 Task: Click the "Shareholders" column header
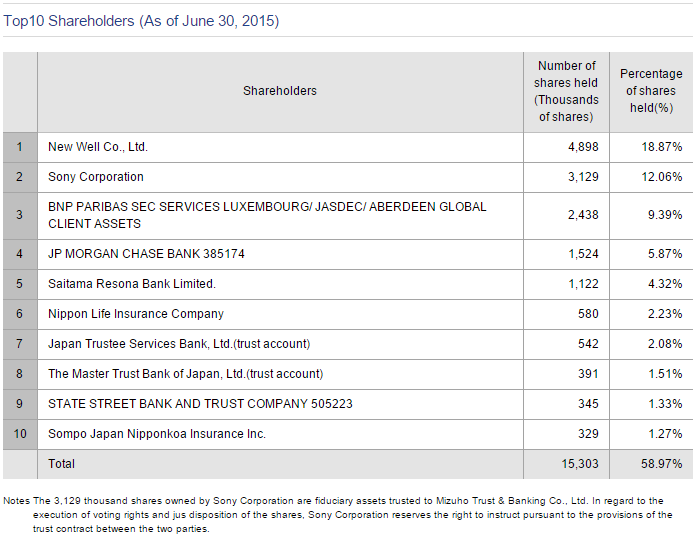pyautogui.click(x=280, y=91)
